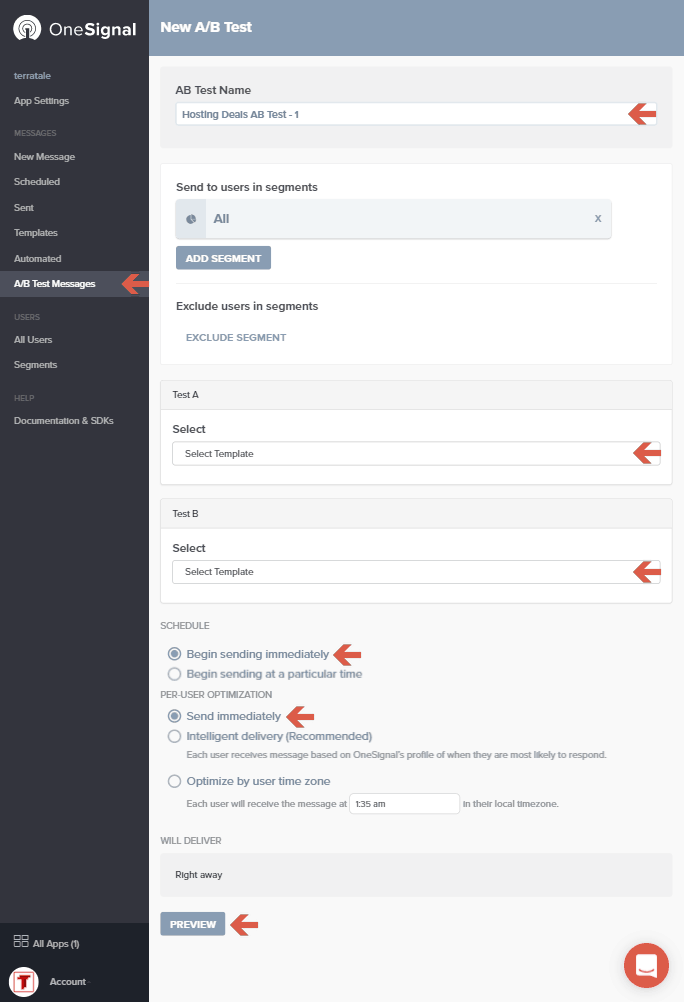Select Begin sending at a particular time

175,674
